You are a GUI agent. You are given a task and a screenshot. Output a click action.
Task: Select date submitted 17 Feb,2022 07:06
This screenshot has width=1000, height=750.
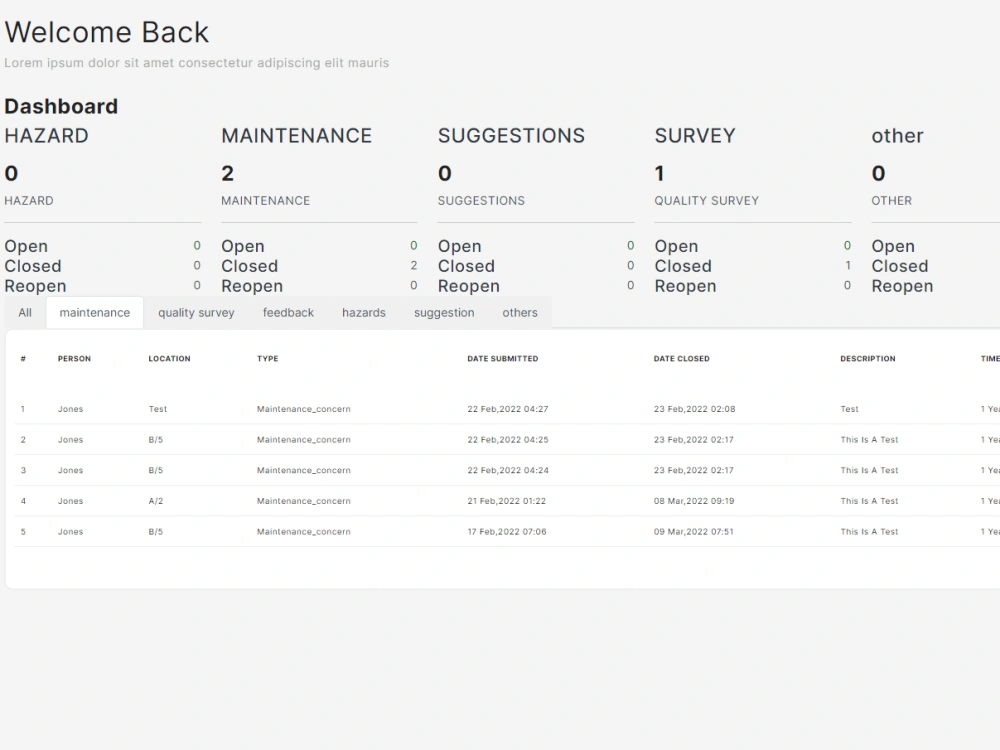(506, 531)
